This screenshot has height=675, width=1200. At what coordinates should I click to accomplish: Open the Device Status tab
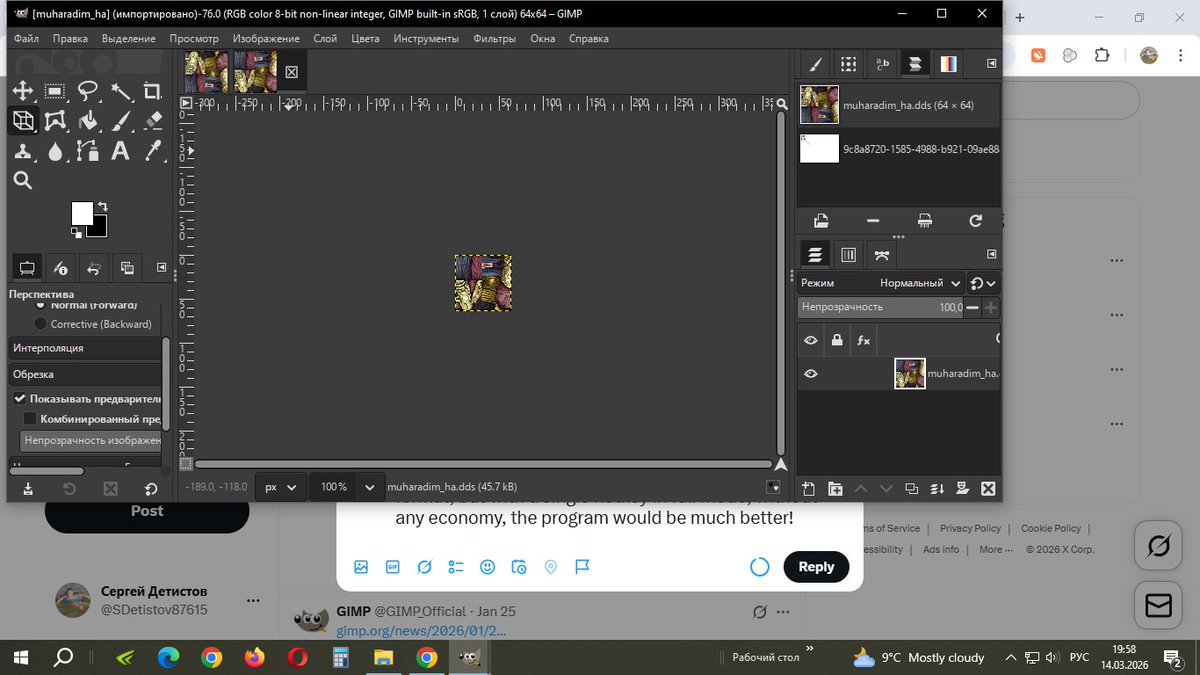coord(60,267)
